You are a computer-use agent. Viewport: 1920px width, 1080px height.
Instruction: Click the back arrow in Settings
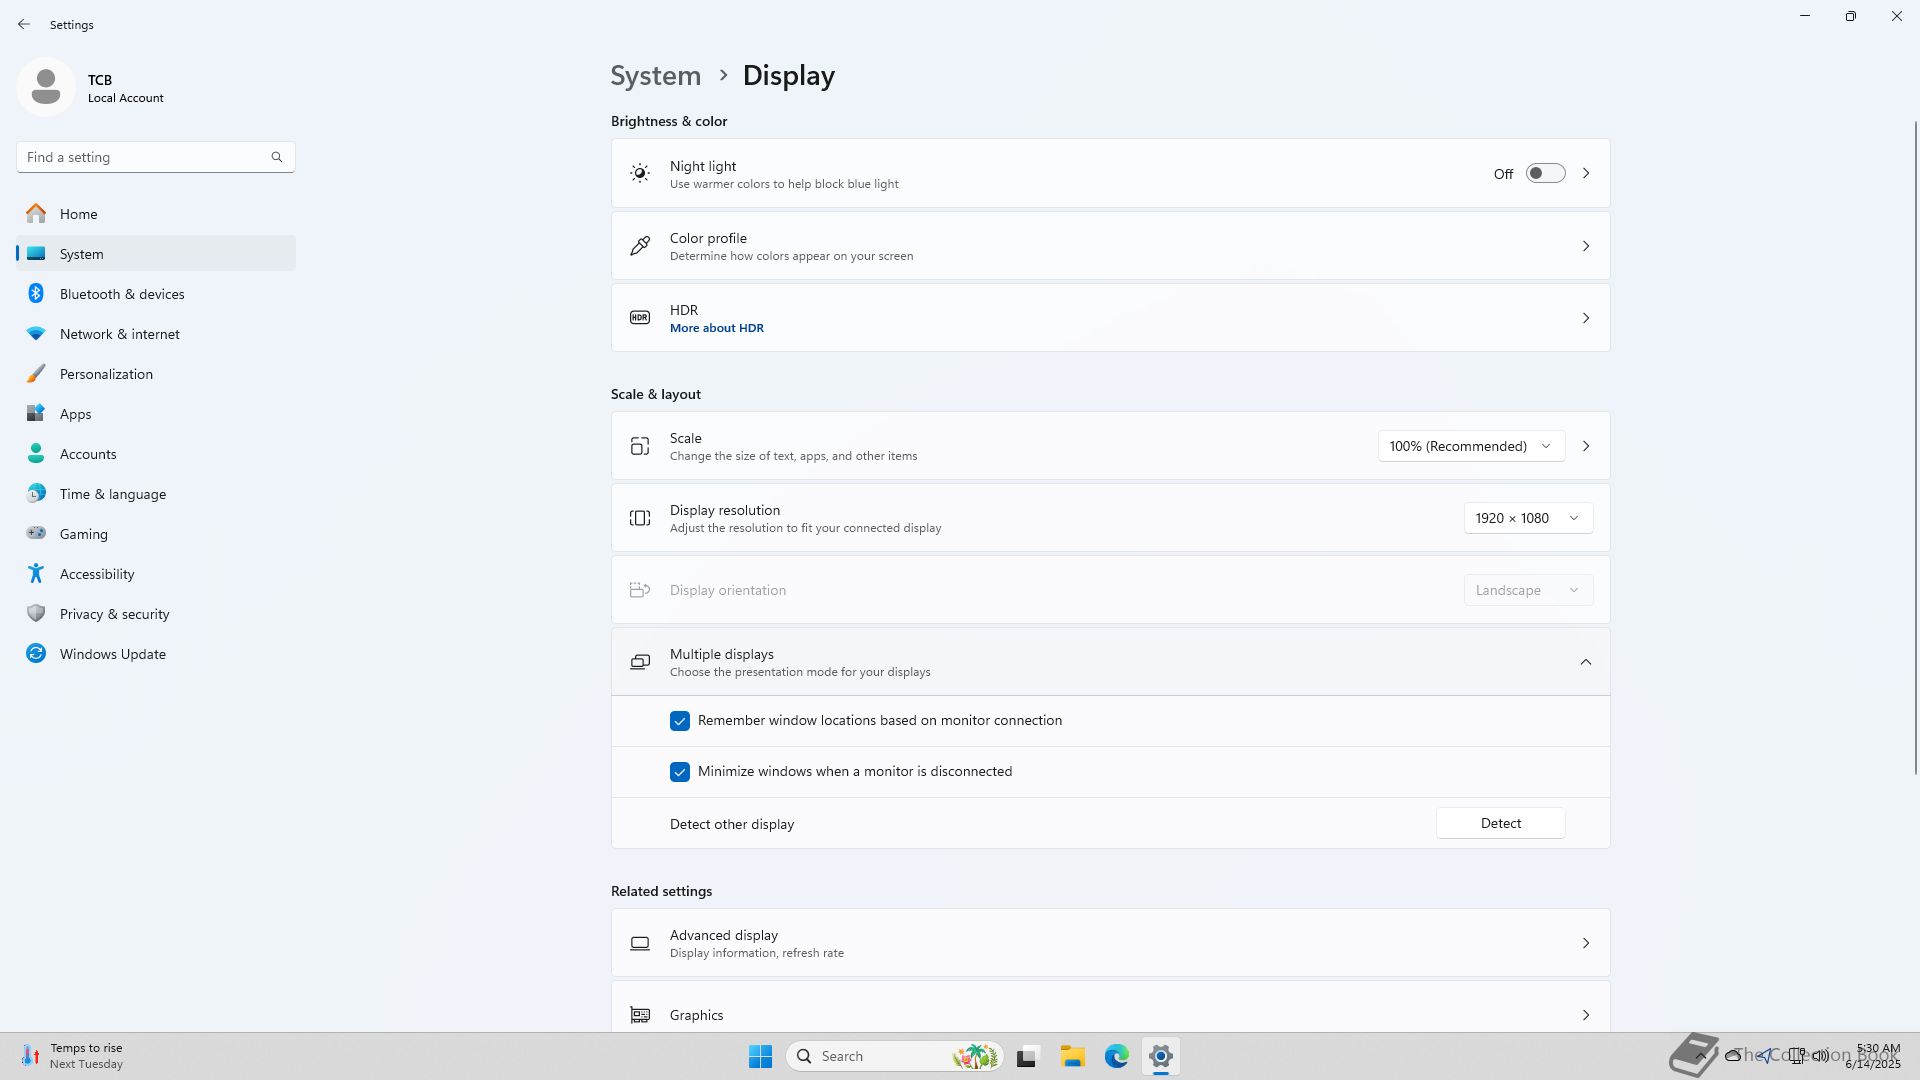pos(24,24)
